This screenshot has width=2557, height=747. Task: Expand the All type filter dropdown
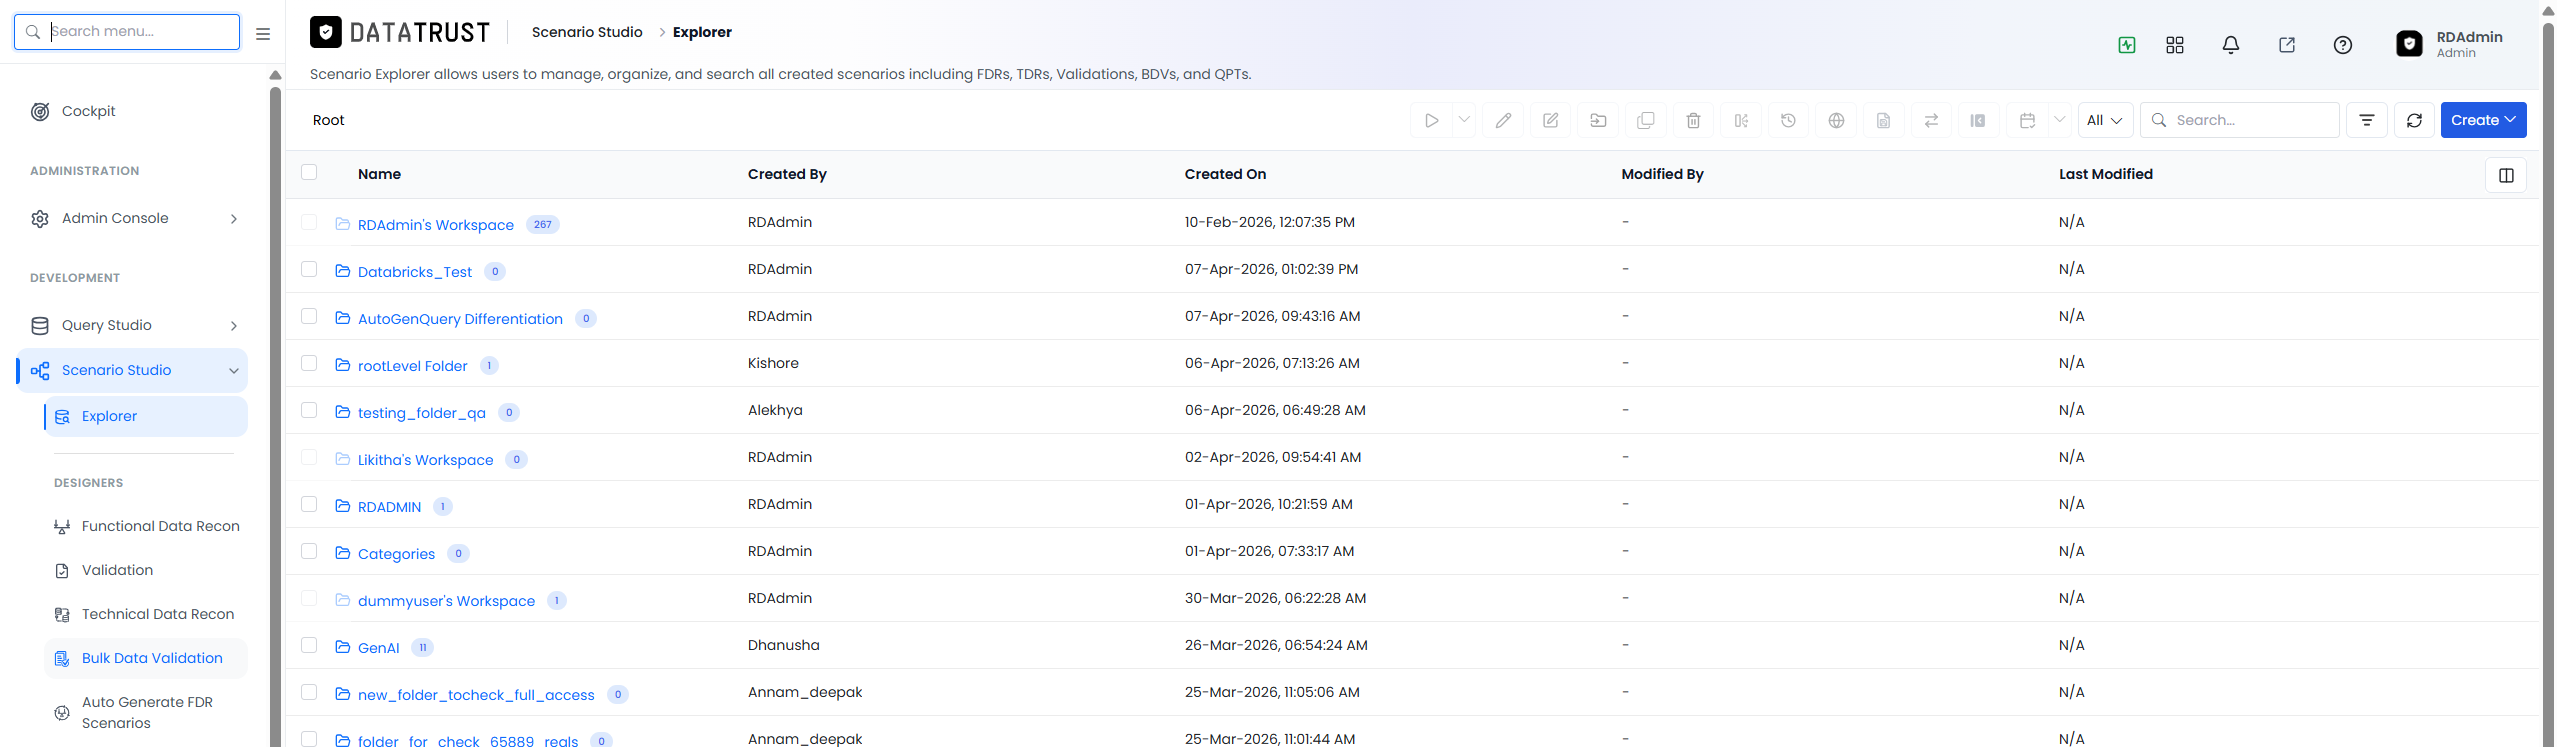(2105, 120)
